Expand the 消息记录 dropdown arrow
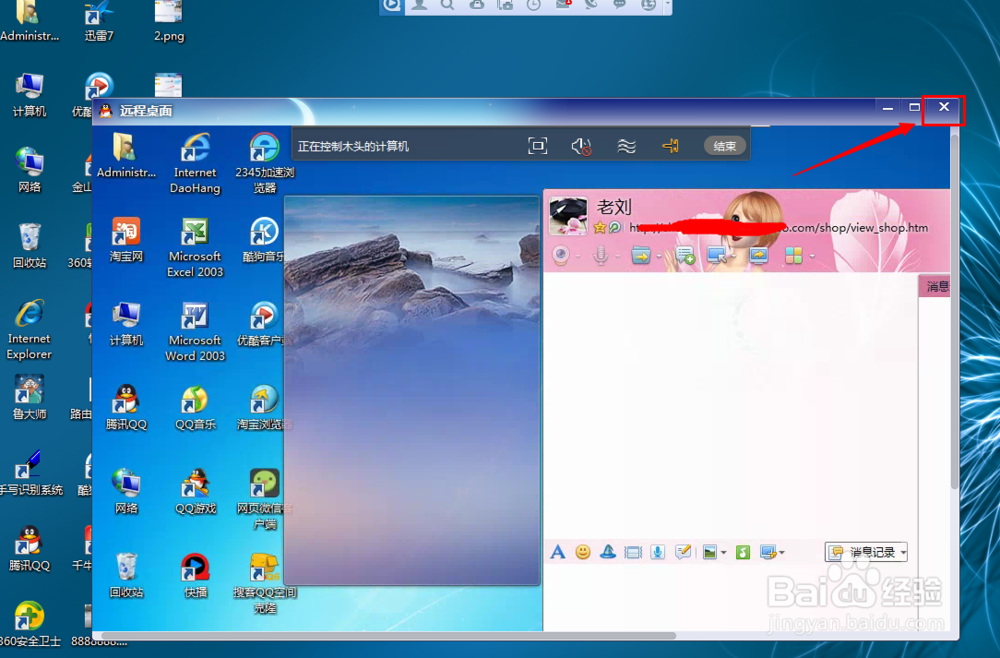 (x=903, y=553)
